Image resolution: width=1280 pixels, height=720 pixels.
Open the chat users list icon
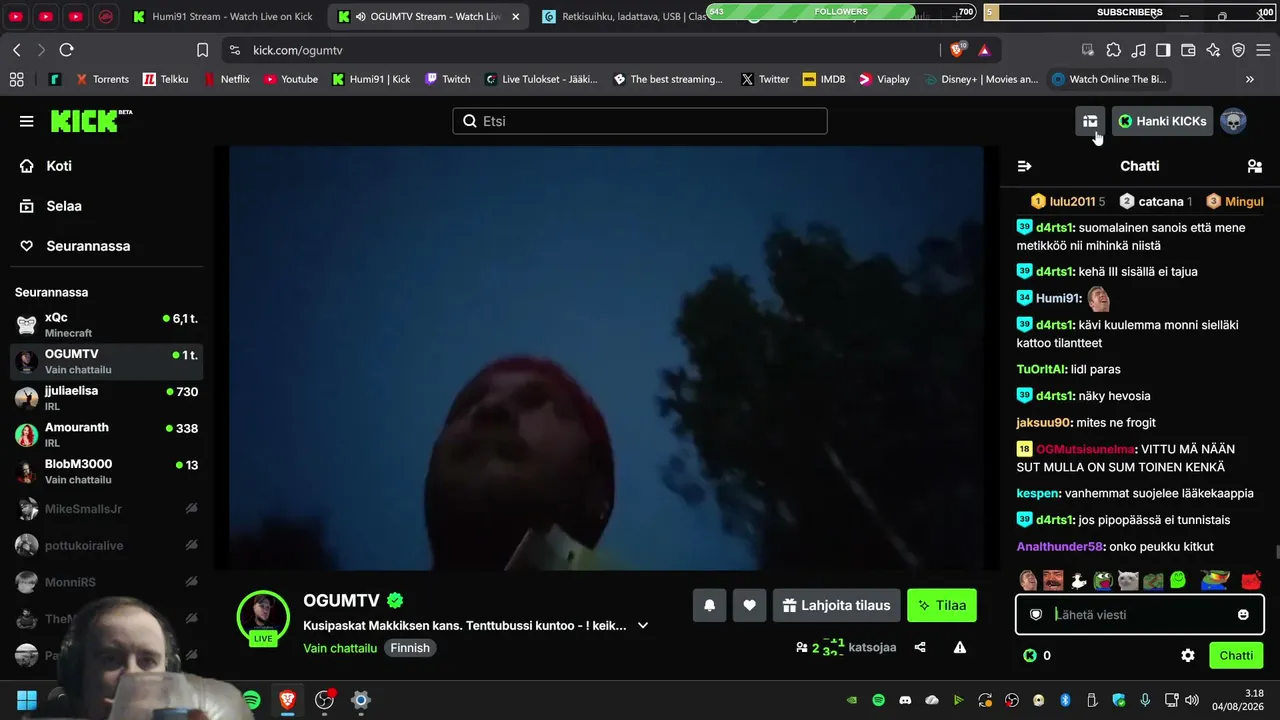coord(1255,166)
